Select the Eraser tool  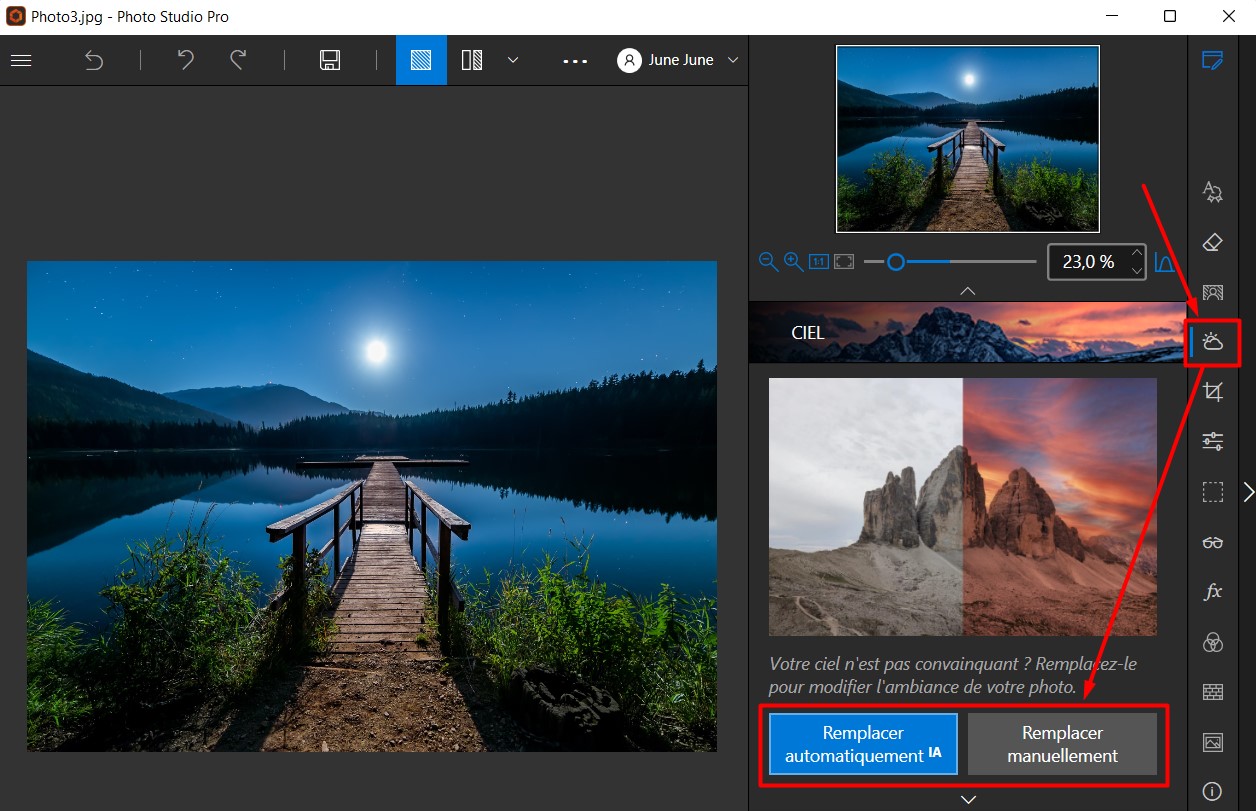click(x=1212, y=242)
